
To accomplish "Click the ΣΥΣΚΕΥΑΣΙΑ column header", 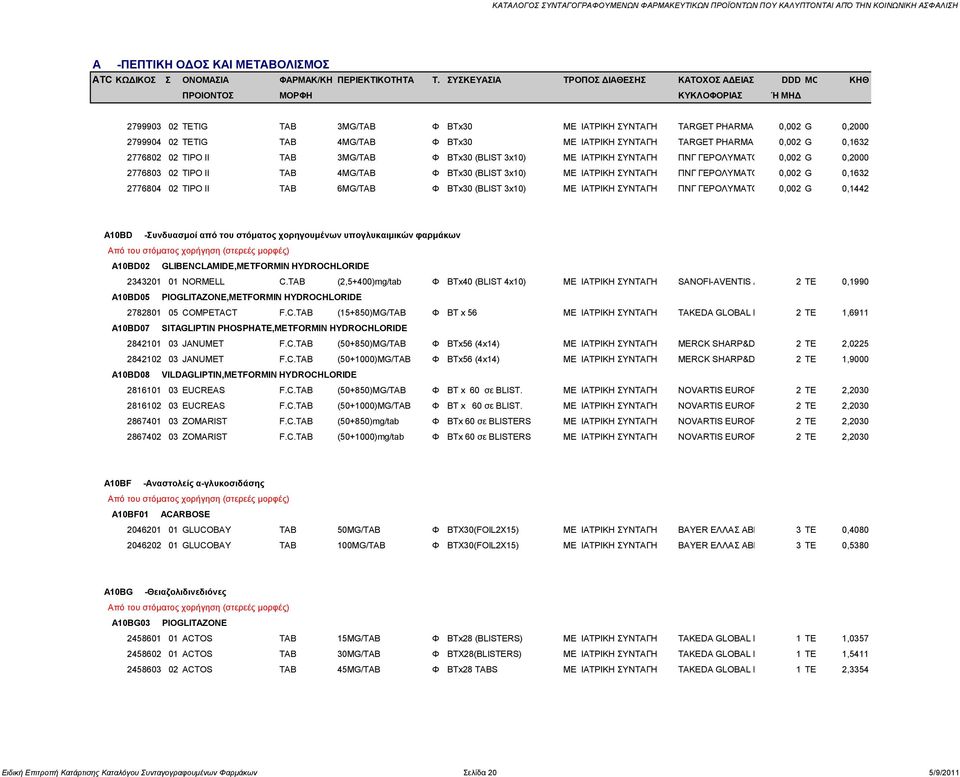I will click(x=474, y=80).
